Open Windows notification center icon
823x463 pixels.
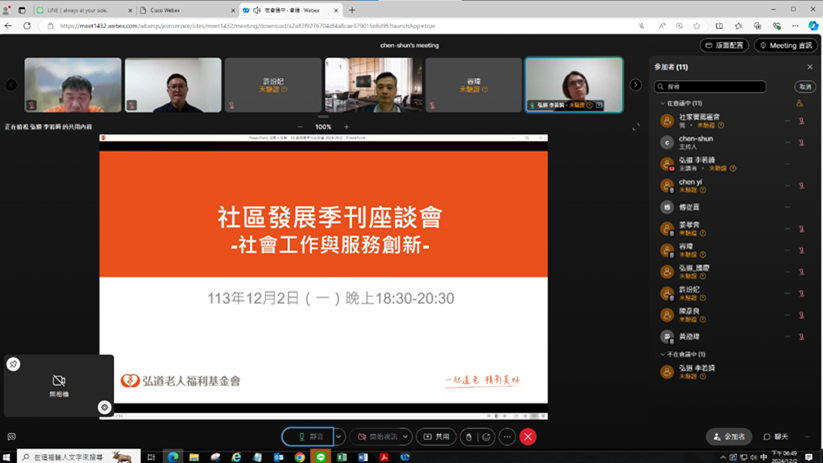[x=809, y=457]
